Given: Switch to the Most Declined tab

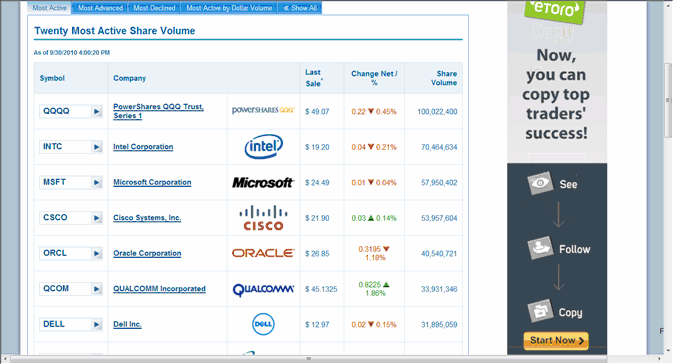Looking at the screenshot, I should (154, 8).
